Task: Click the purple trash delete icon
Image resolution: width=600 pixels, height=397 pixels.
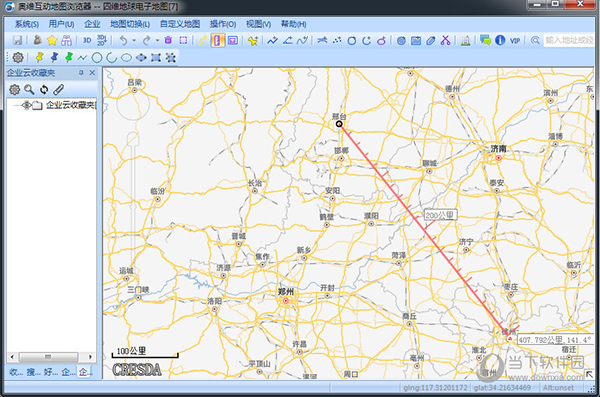Action: pos(168,40)
